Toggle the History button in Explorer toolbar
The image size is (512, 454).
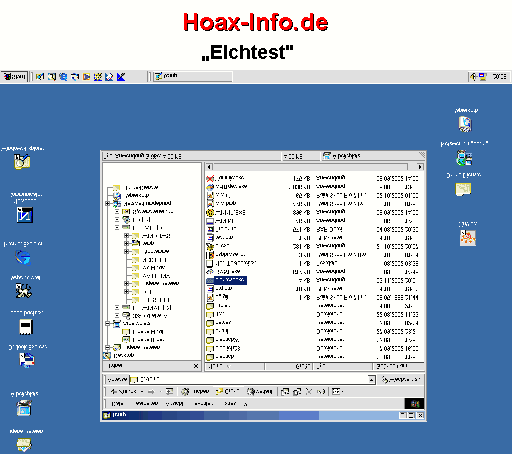[x=260, y=392]
